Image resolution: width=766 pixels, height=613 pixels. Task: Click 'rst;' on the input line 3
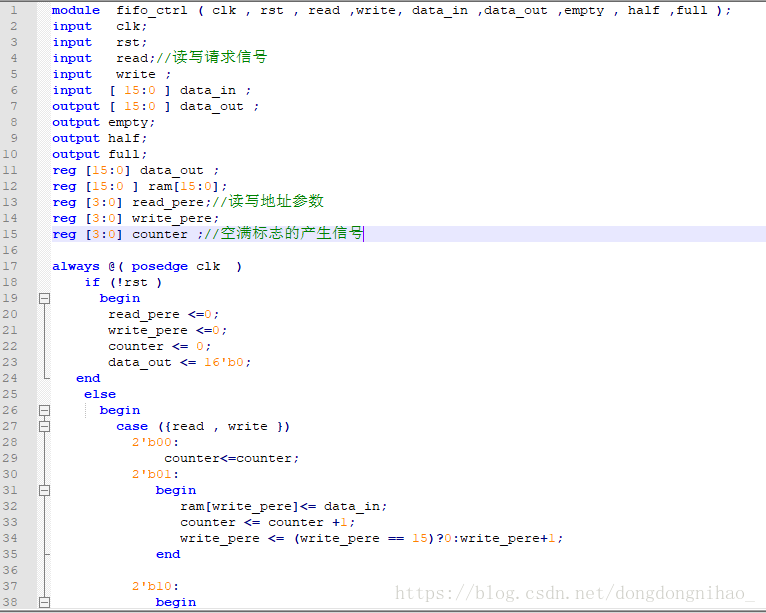[131, 42]
